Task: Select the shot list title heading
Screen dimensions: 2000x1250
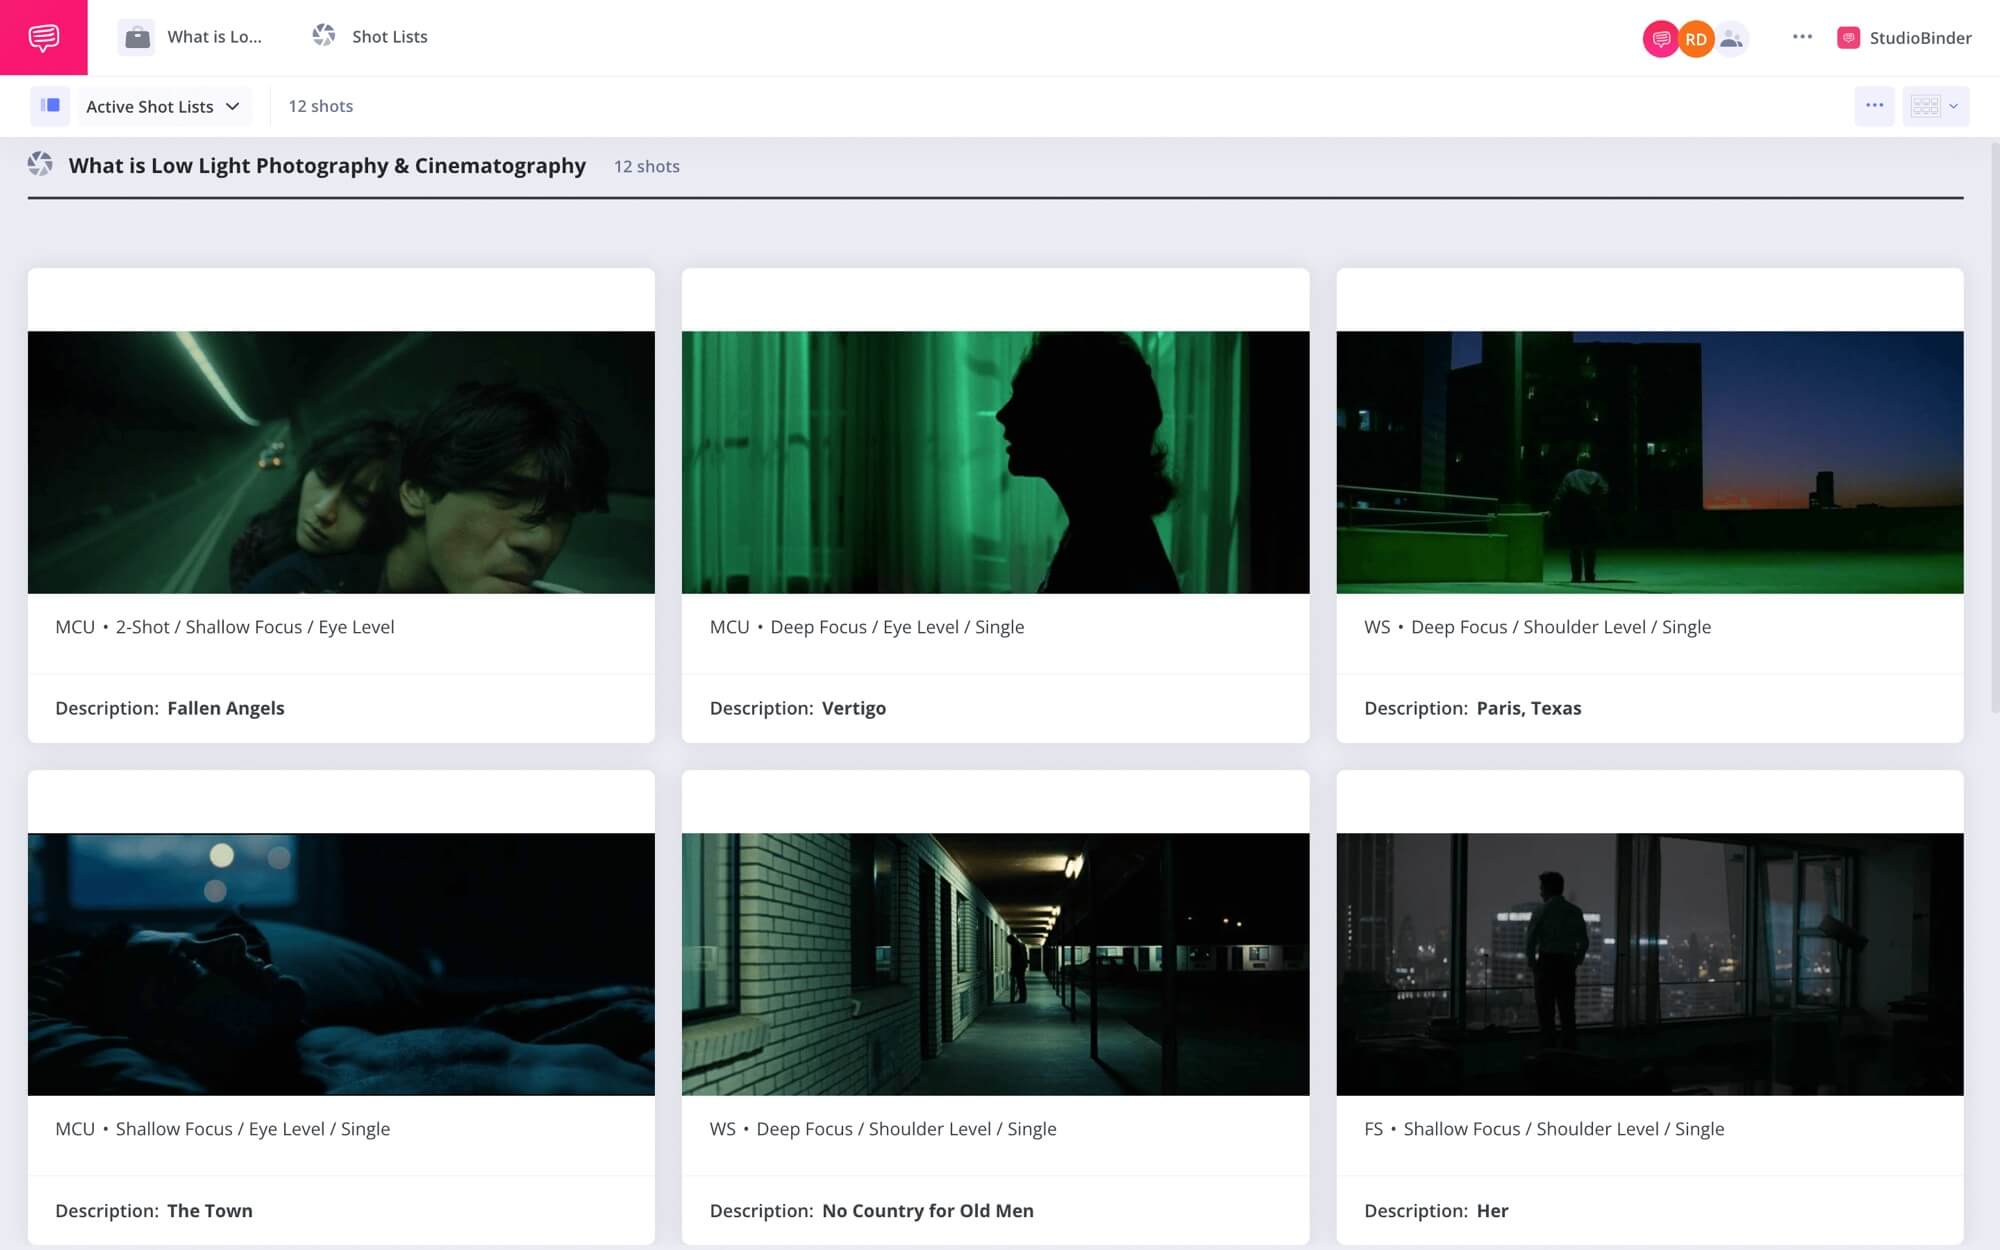Action: (327, 166)
